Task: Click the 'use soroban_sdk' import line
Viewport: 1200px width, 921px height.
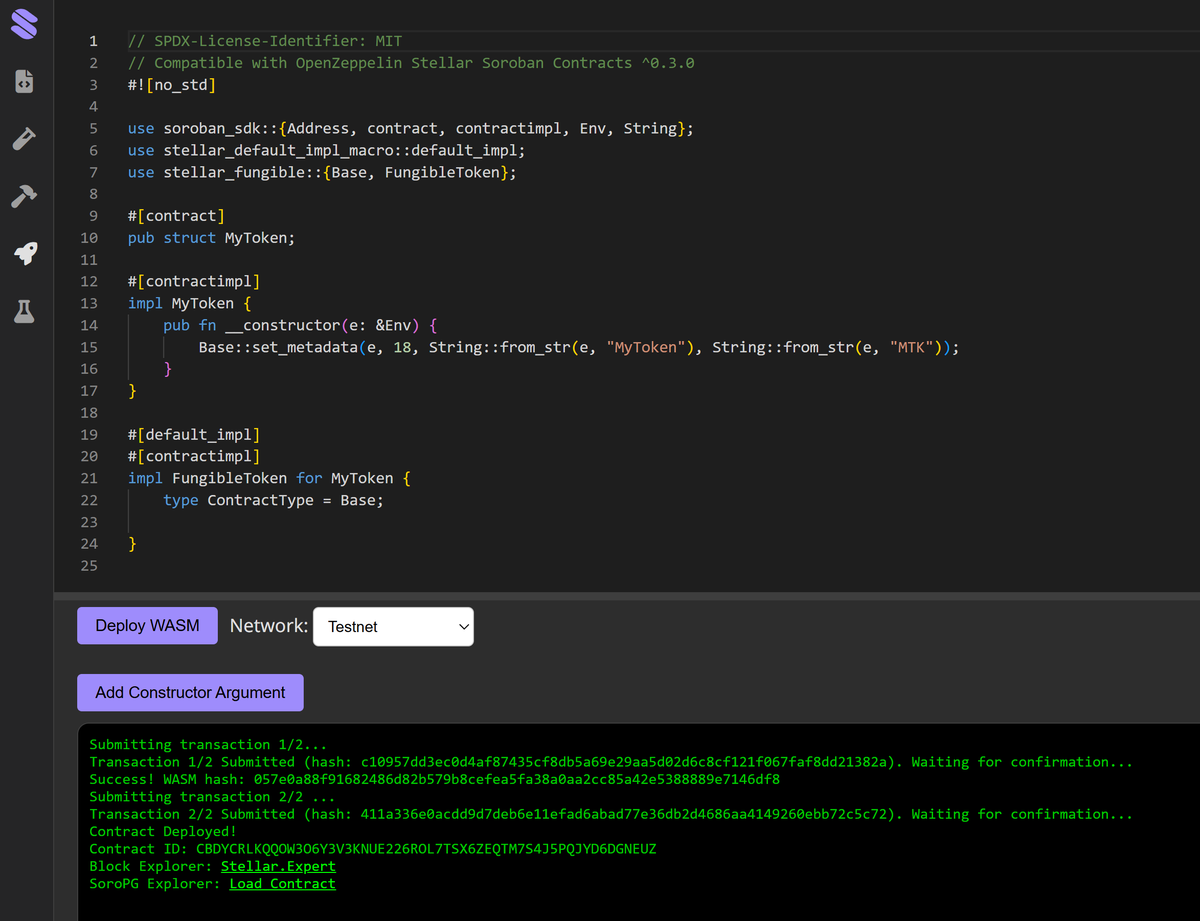Action: click(411, 129)
